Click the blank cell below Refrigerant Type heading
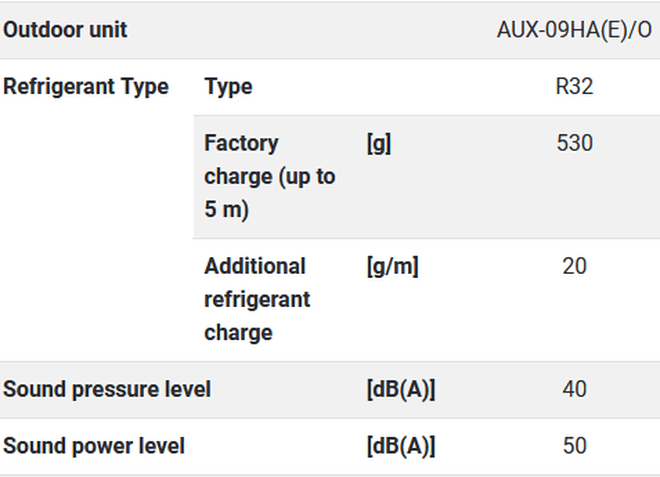660x477 pixels. 96,240
